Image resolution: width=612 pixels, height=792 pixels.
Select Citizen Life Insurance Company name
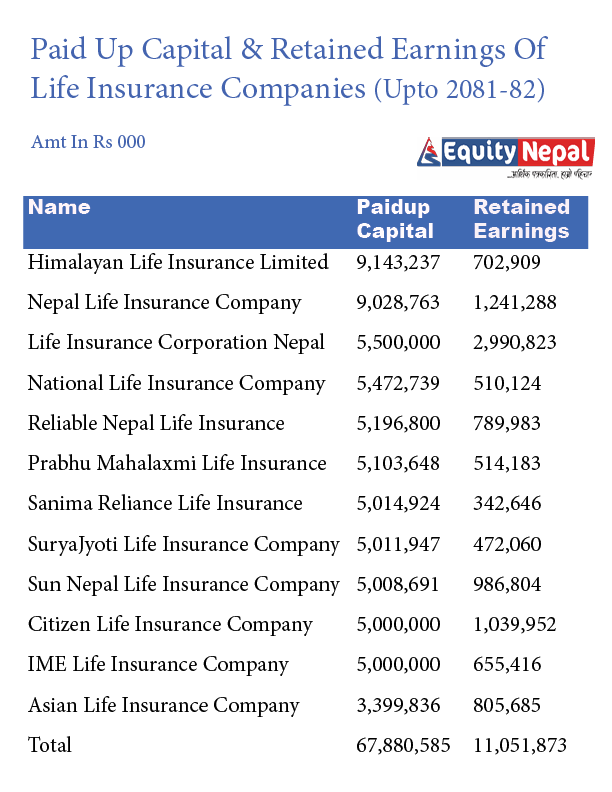point(170,625)
